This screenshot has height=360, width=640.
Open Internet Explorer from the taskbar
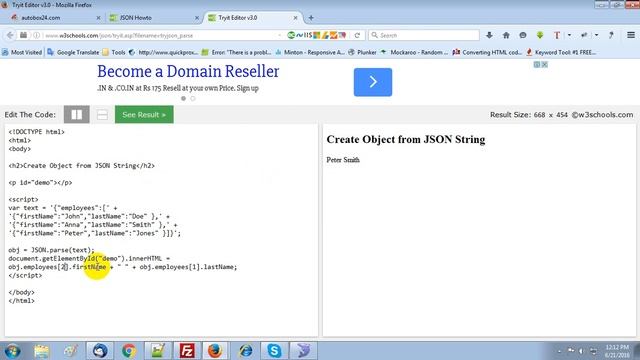tap(245, 351)
